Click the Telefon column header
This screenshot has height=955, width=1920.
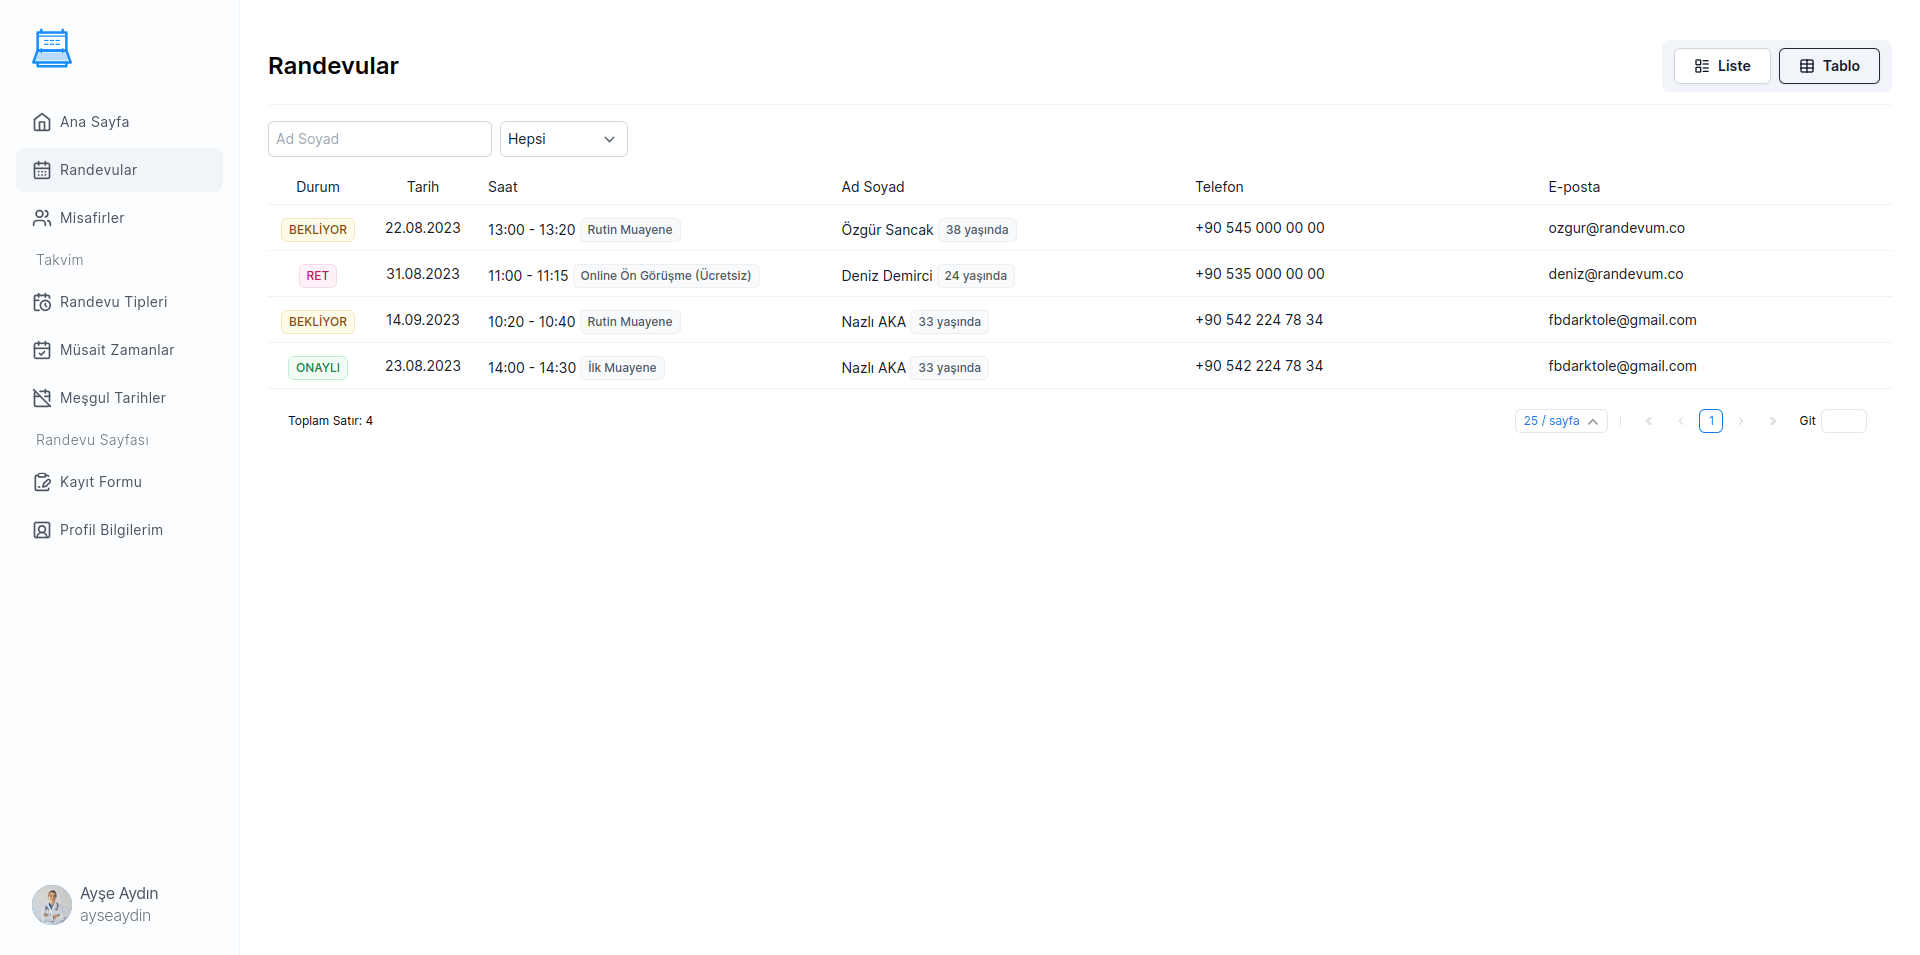1219,187
